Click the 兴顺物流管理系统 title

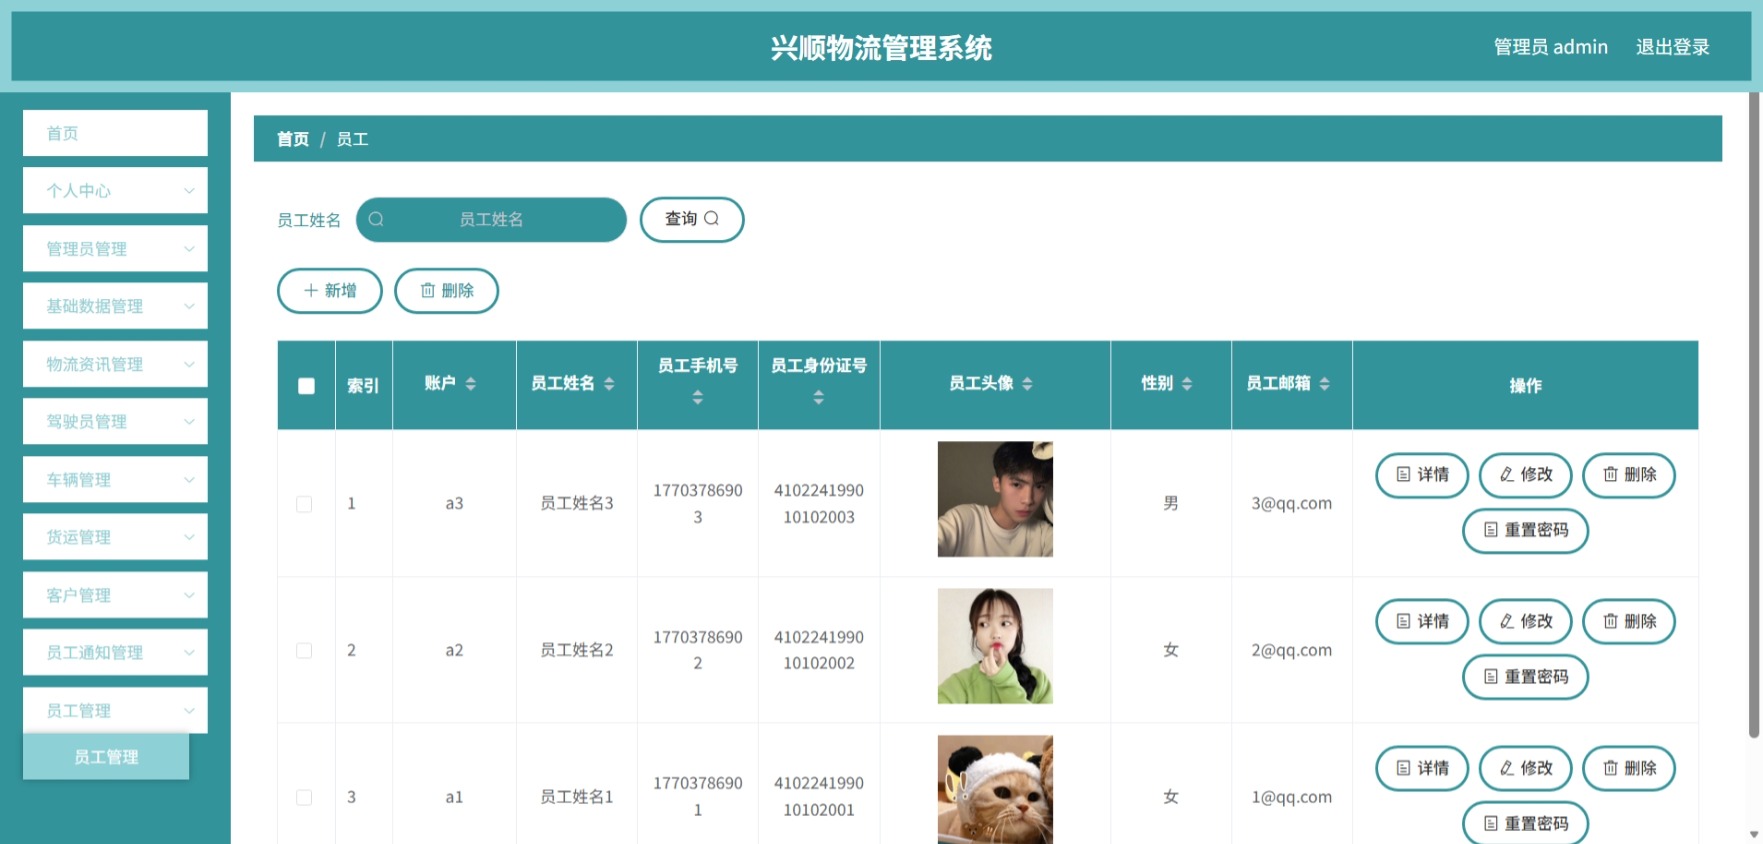(x=881, y=48)
